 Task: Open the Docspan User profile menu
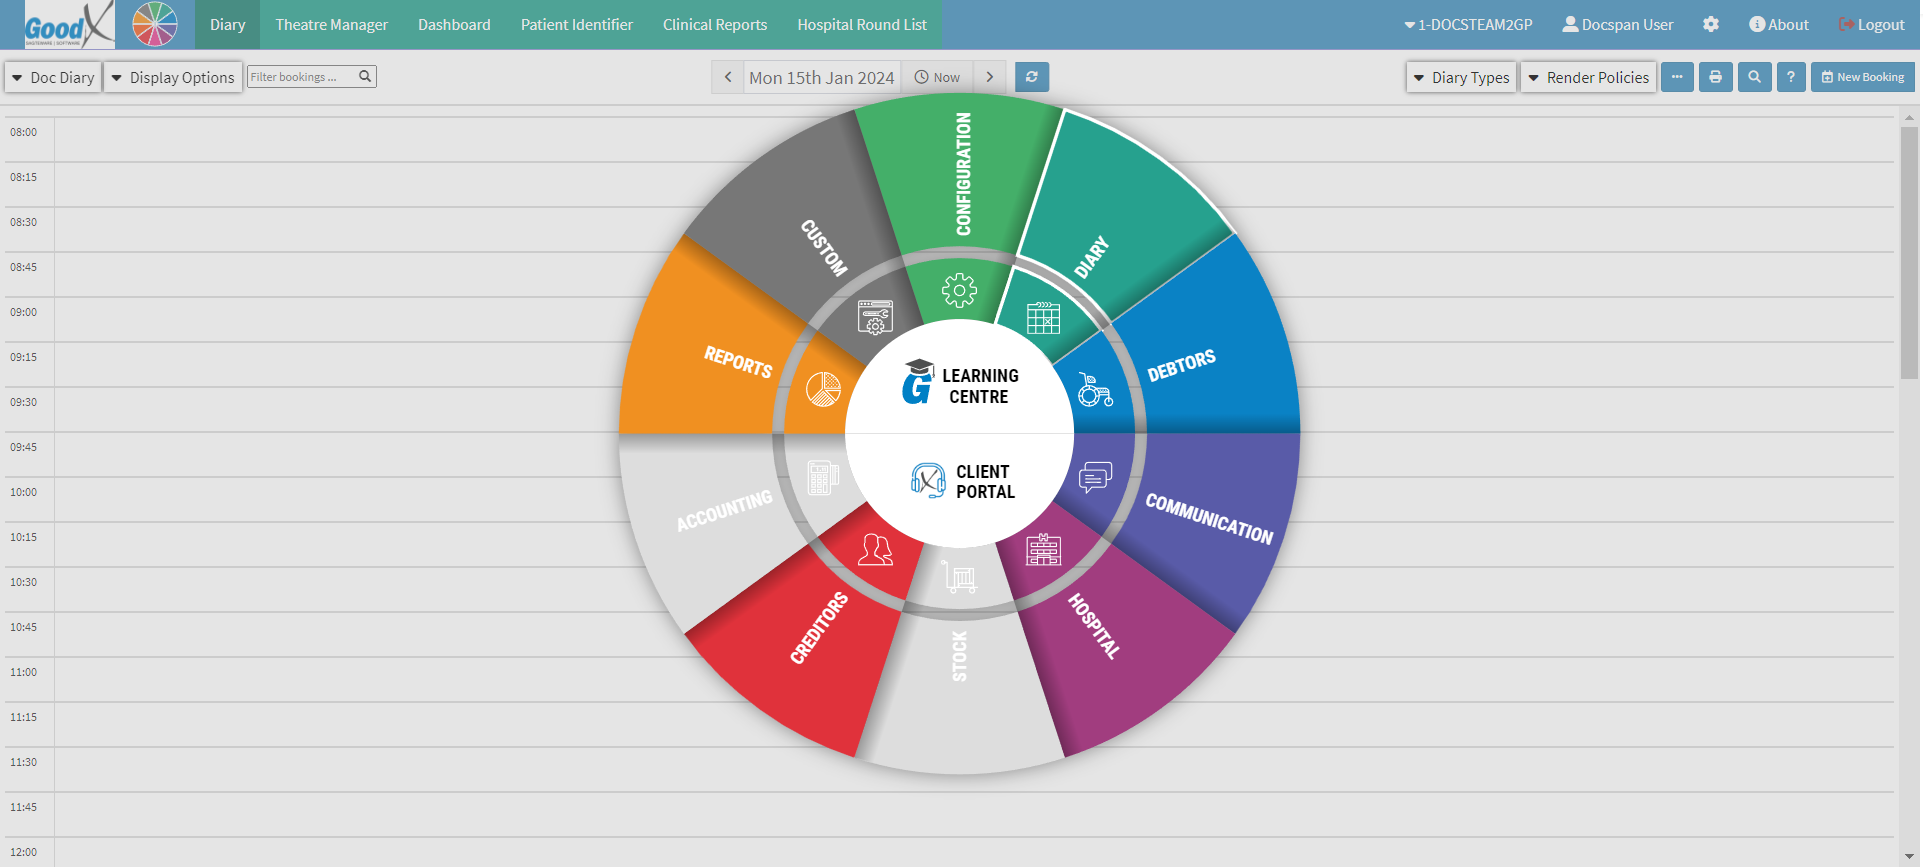[1618, 24]
